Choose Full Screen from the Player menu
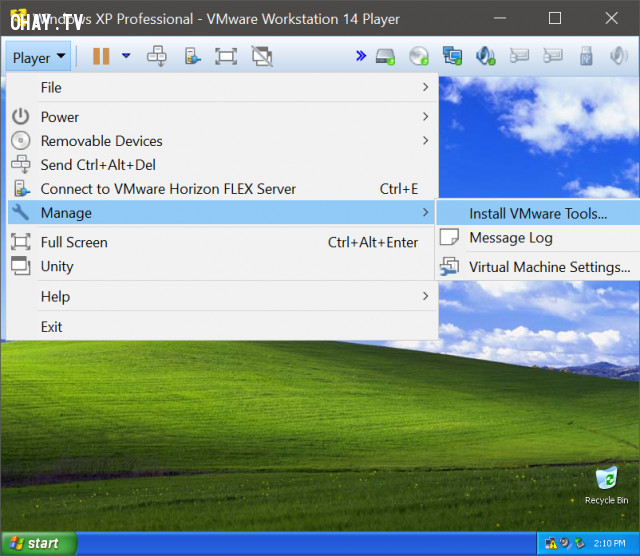This screenshot has width=640, height=556. pyautogui.click(x=222, y=242)
